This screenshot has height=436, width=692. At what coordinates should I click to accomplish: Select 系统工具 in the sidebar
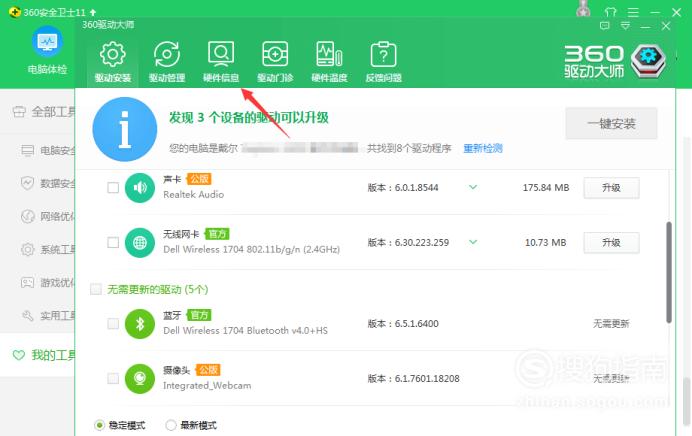(x=48, y=249)
